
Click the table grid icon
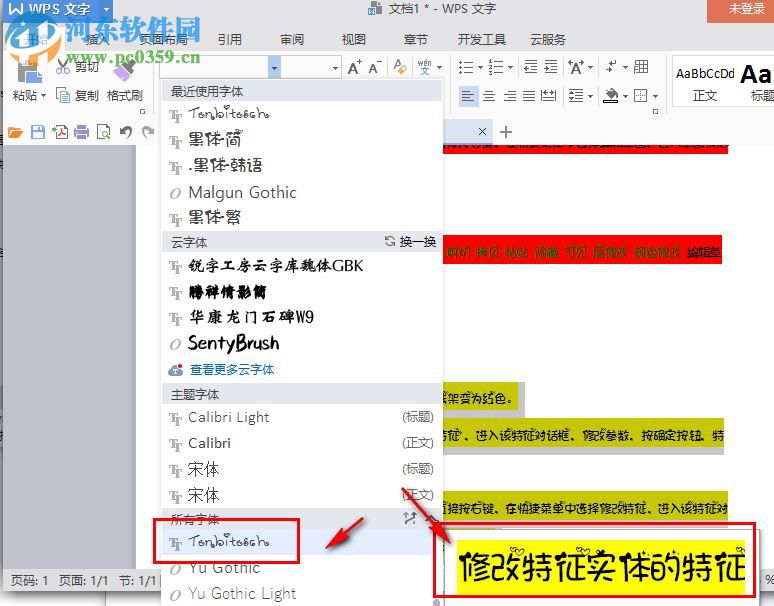pyautogui.click(x=641, y=66)
